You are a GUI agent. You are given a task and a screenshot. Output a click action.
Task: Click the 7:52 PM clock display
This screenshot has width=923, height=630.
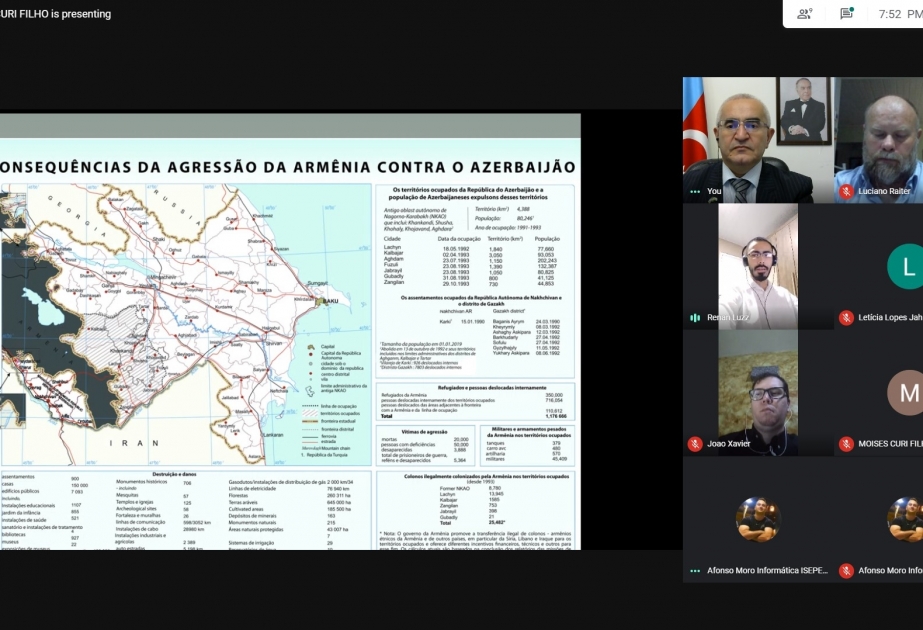click(900, 14)
